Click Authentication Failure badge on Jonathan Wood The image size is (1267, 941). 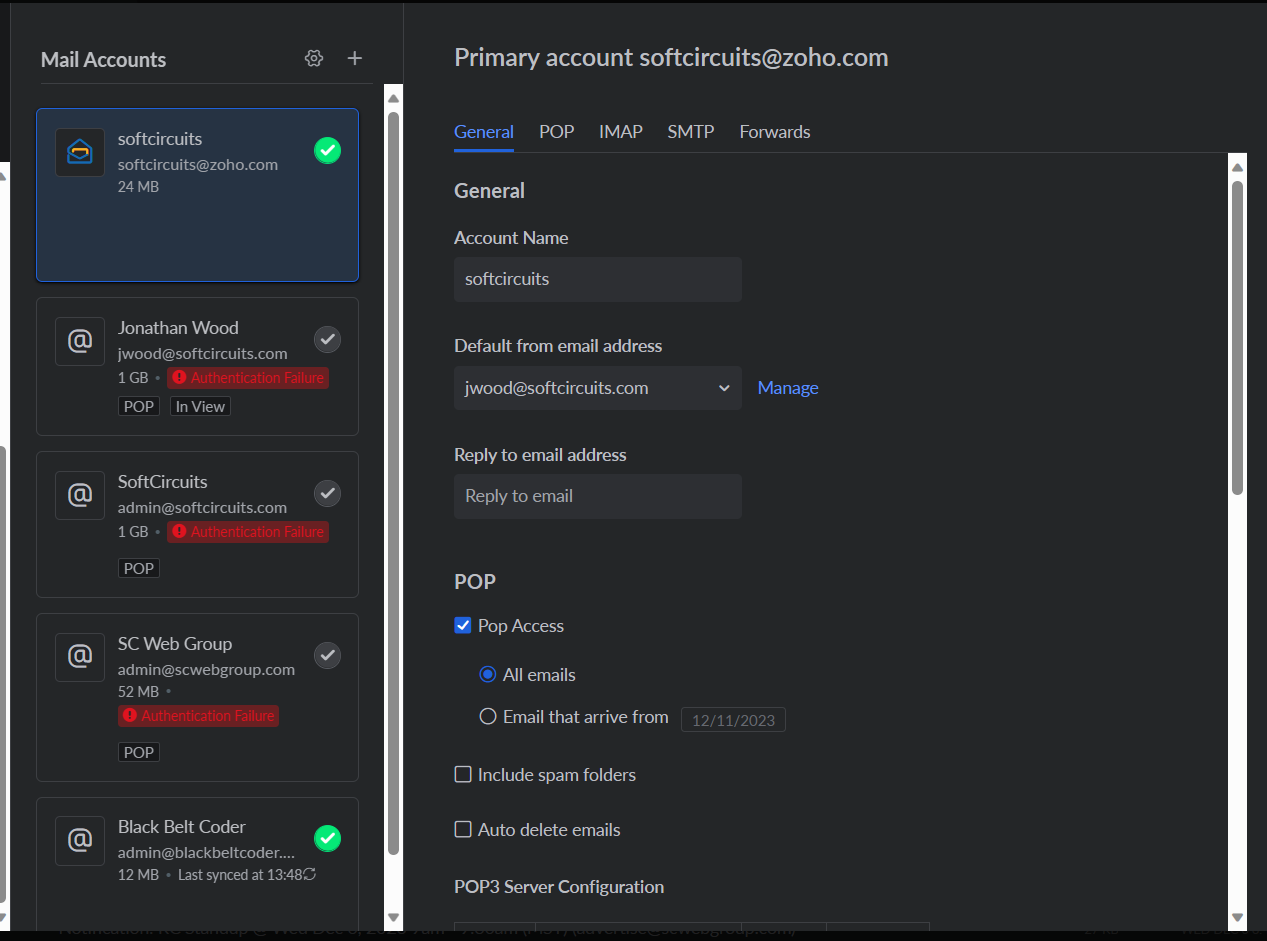pyautogui.click(x=248, y=378)
